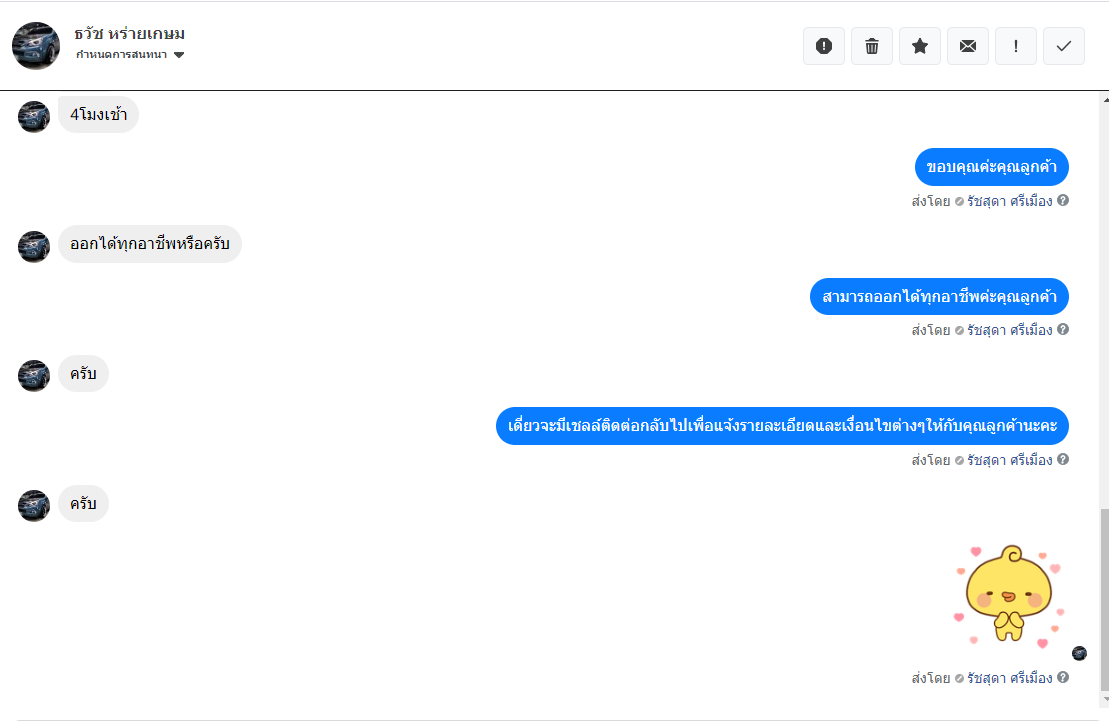The width and height of the screenshot is (1109, 721).
Task: Open ธวัช หร่ายเกษม profile name in header
Action: click(x=130, y=34)
